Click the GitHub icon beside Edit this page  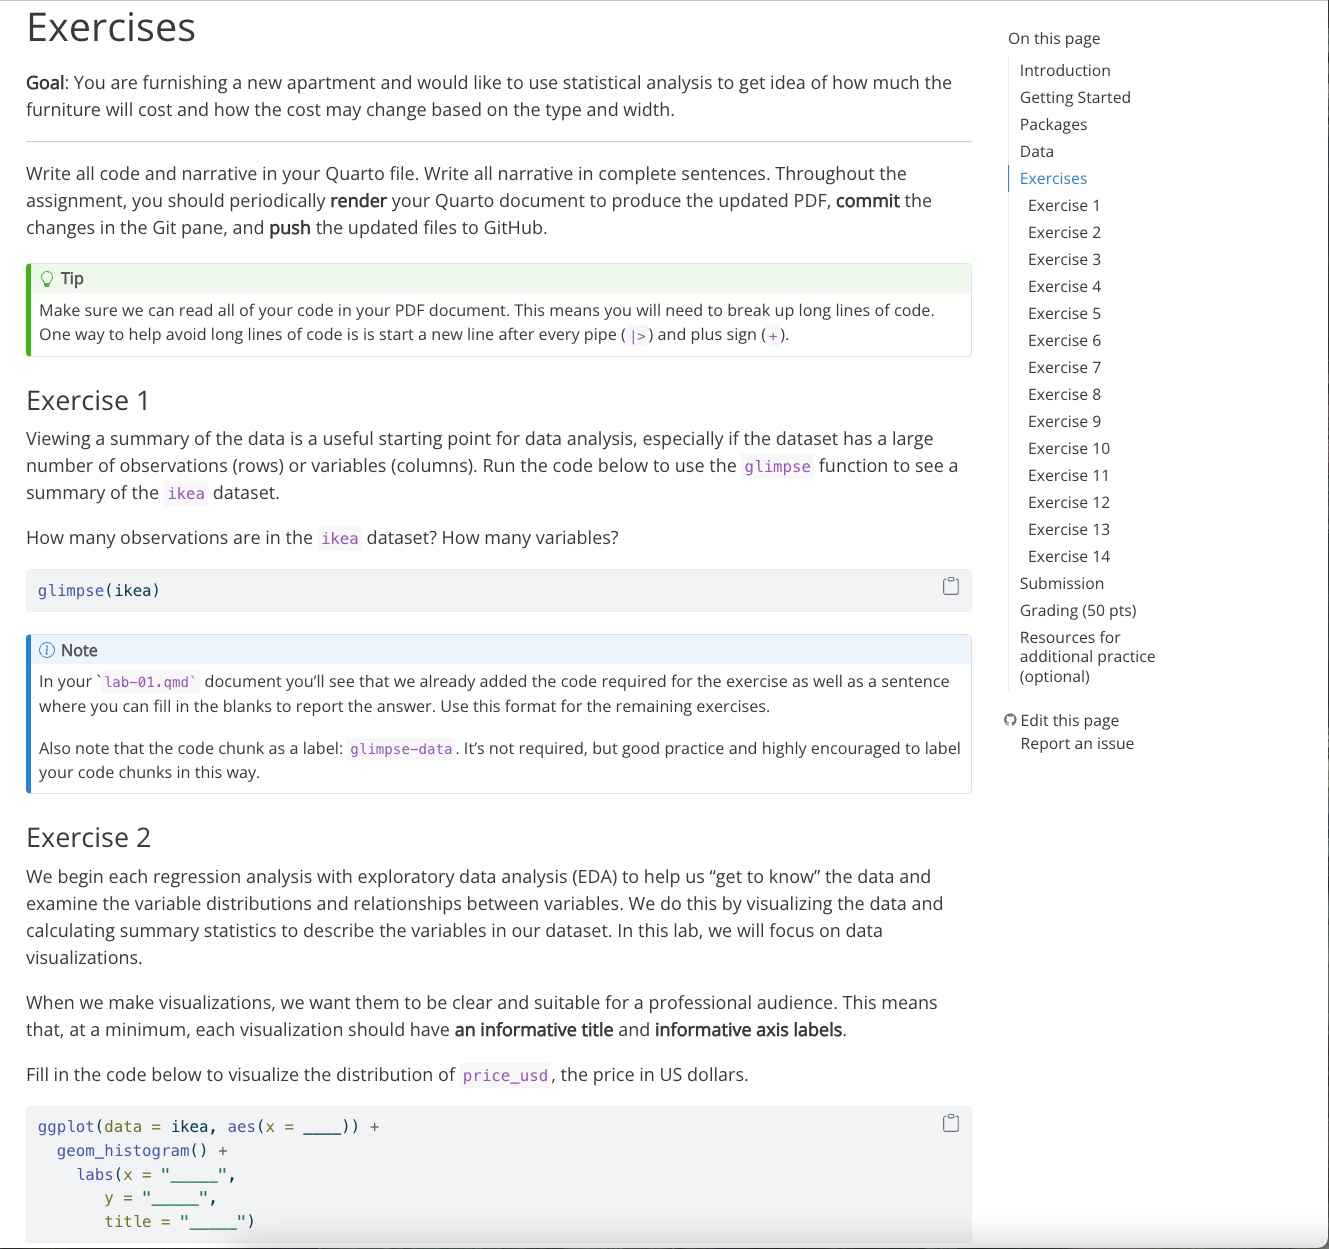[x=1010, y=720]
